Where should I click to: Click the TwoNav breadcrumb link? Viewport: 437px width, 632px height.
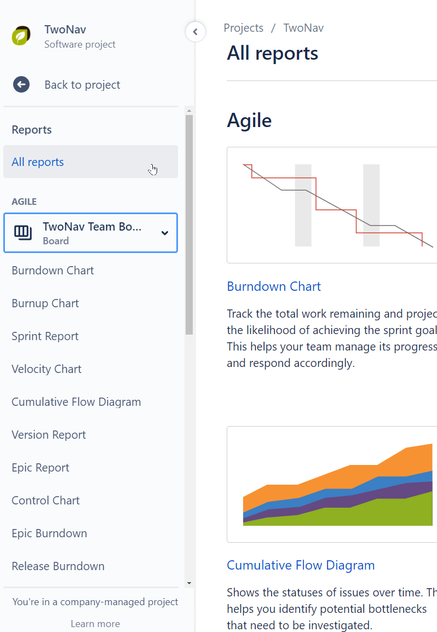coord(304,28)
